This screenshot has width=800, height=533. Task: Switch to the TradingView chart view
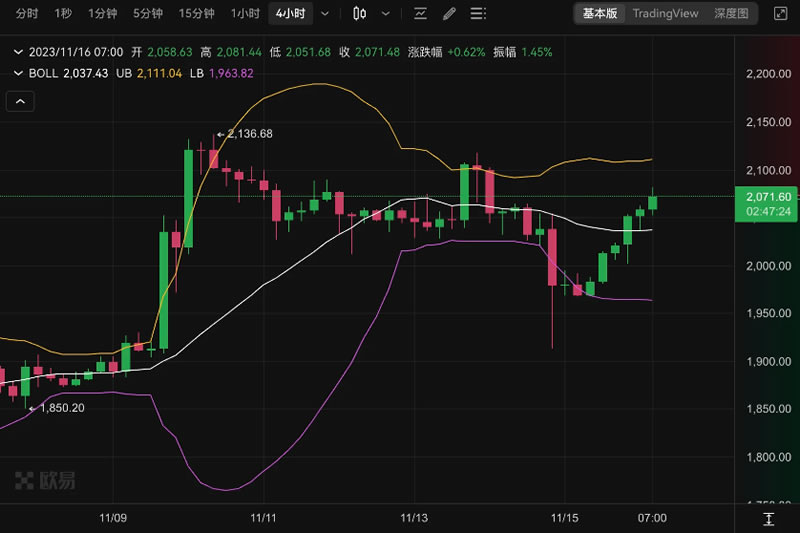(x=666, y=14)
